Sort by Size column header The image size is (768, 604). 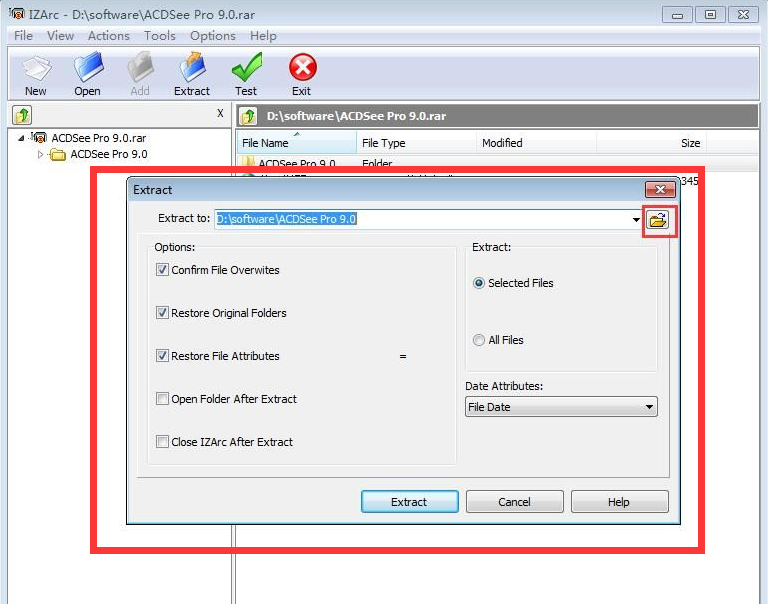(651, 143)
